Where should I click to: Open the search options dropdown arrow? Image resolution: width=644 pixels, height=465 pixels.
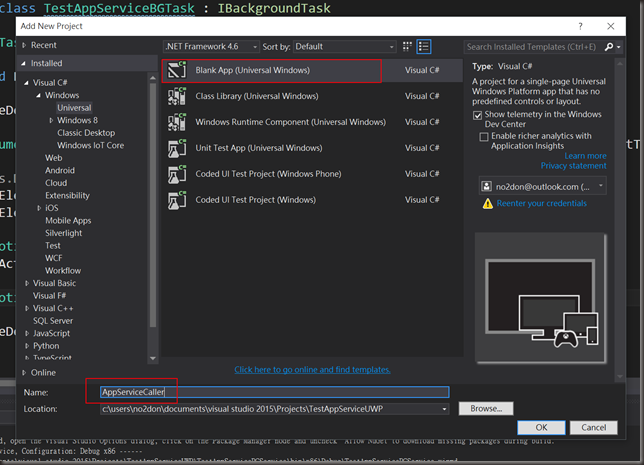pyautogui.click(x=618, y=47)
